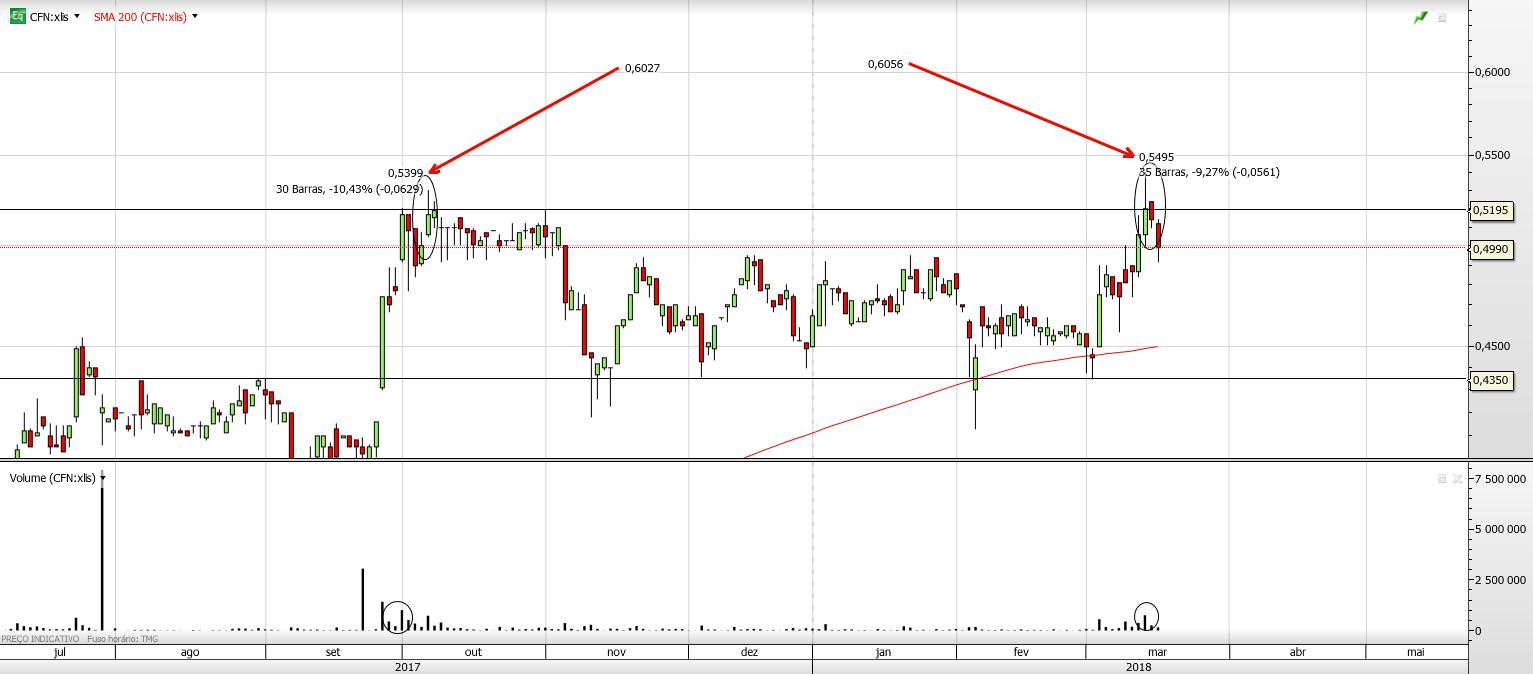Screen dimensions: 1533x674
Task: Click the 0,5495 high price label
Action: coord(1156,157)
